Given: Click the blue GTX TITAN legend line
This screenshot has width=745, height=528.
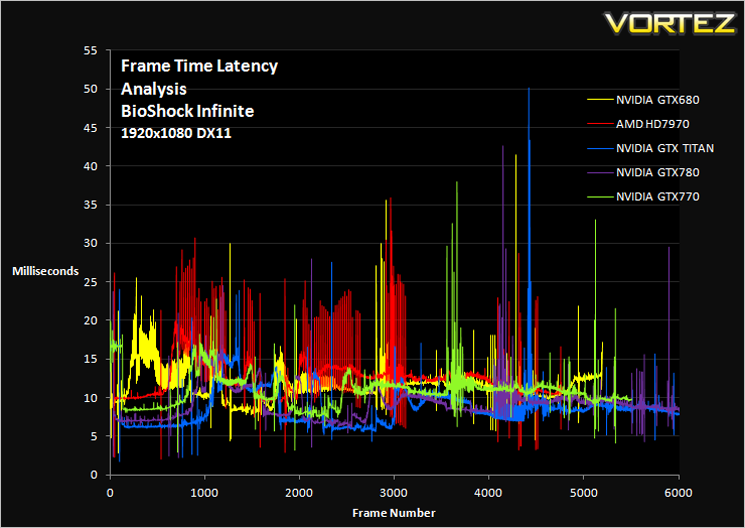Looking at the screenshot, I should click(x=600, y=149).
